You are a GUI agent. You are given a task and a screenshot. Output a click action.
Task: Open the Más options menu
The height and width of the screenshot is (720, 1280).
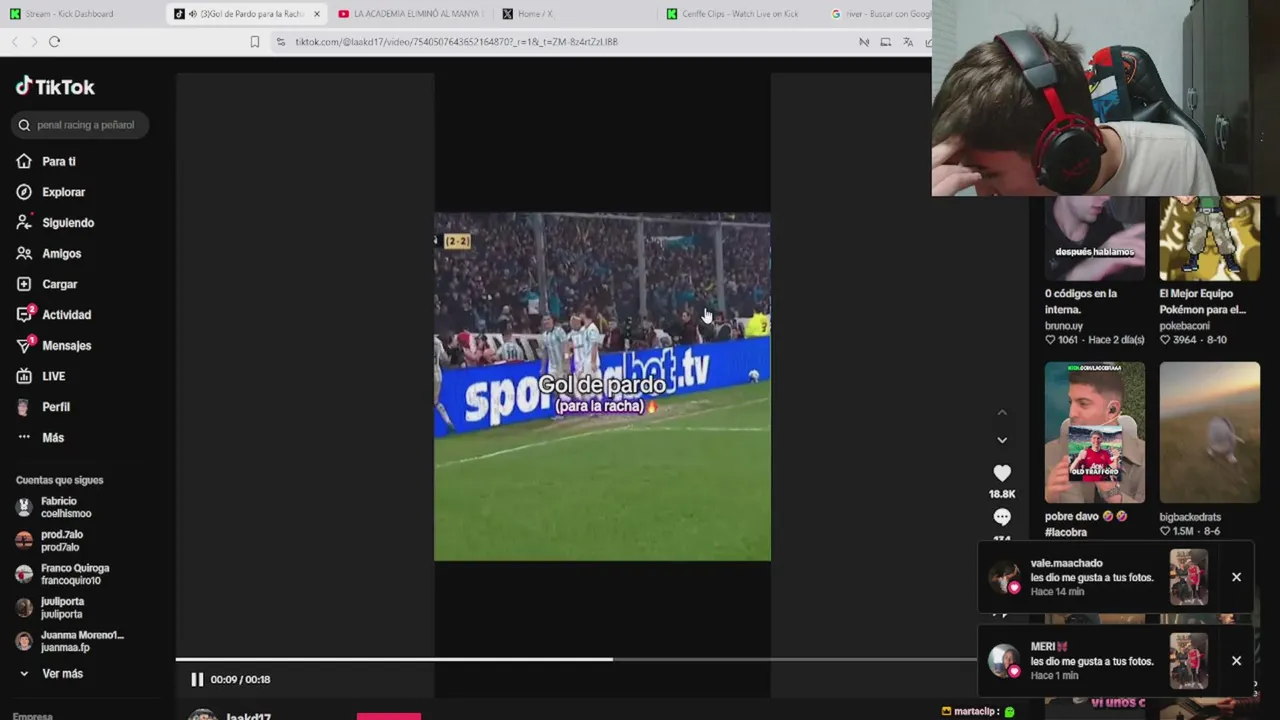coord(40,438)
